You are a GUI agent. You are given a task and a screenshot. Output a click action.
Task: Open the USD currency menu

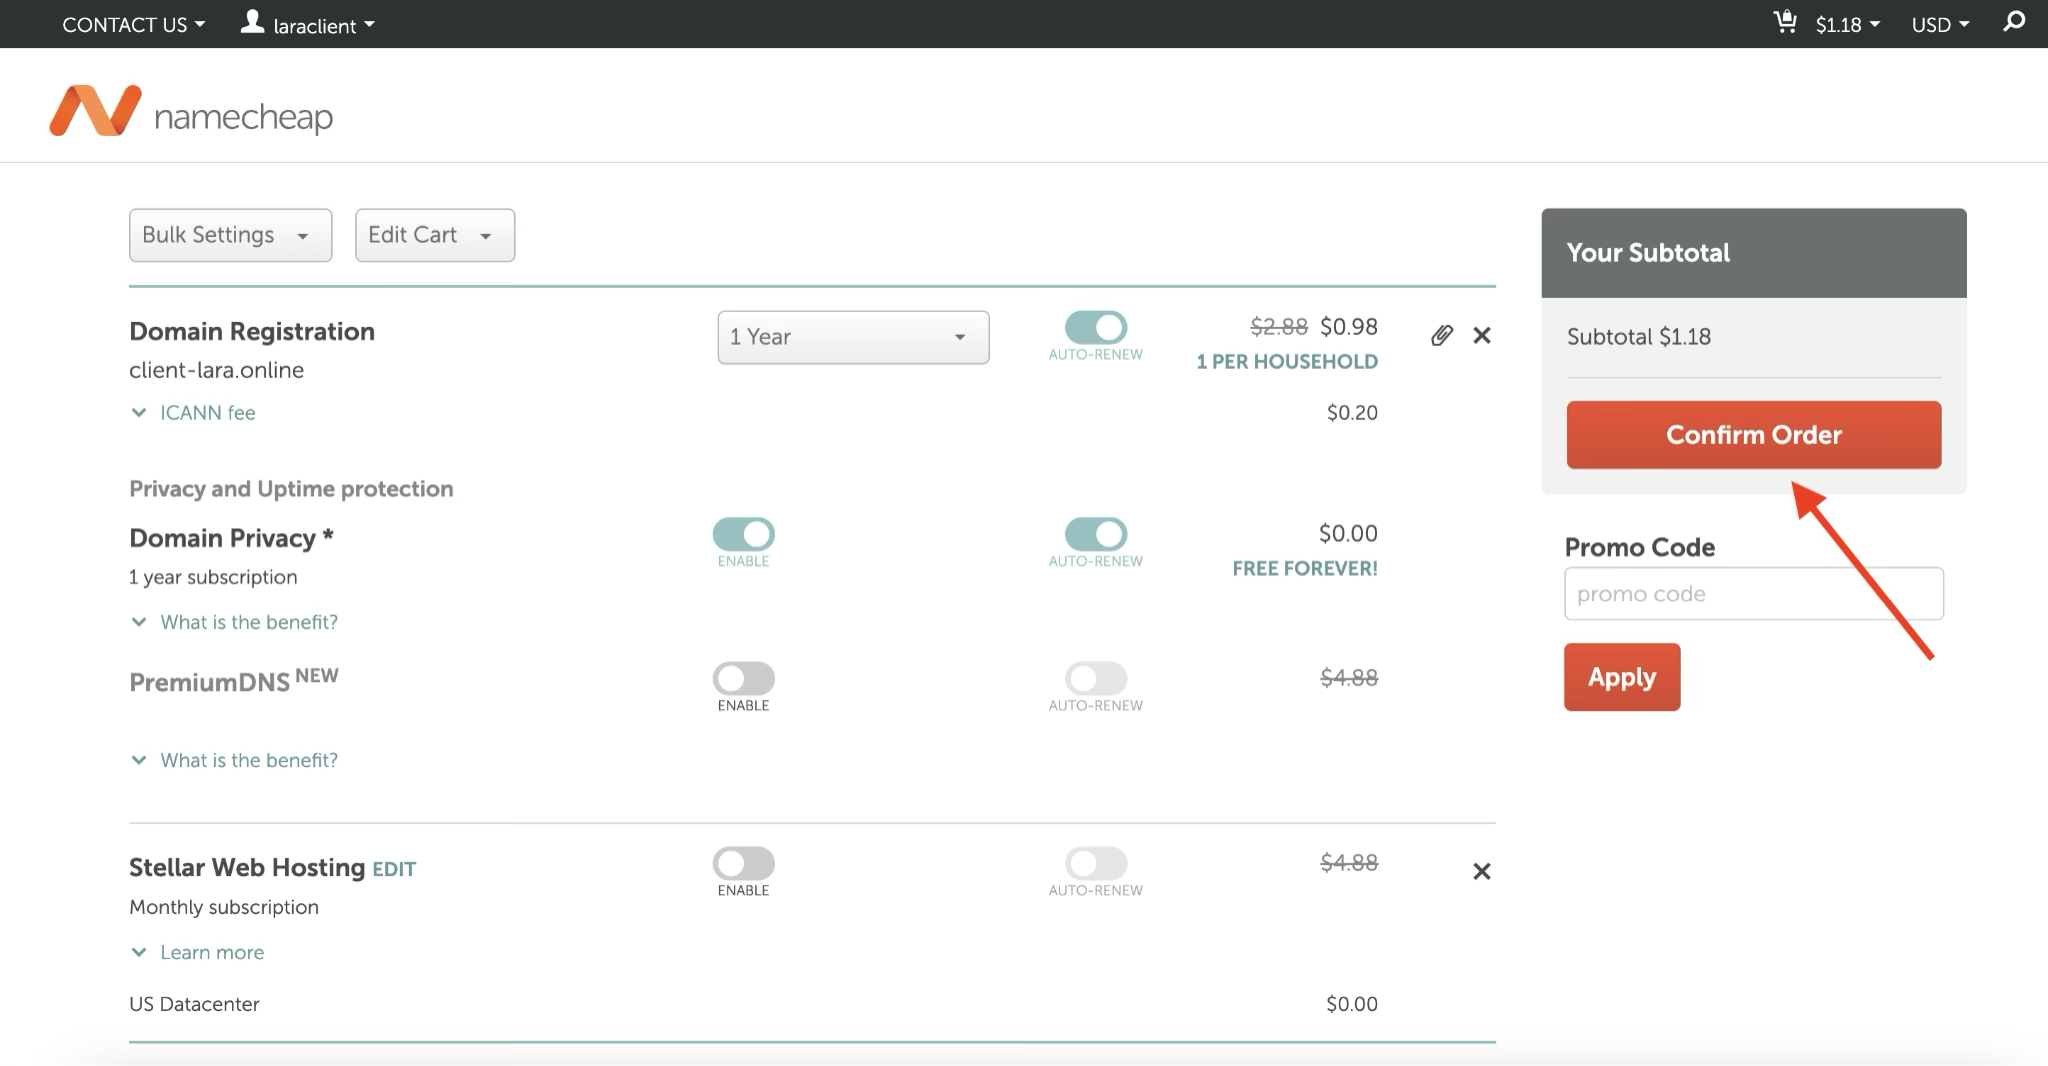pyautogui.click(x=1940, y=24)
